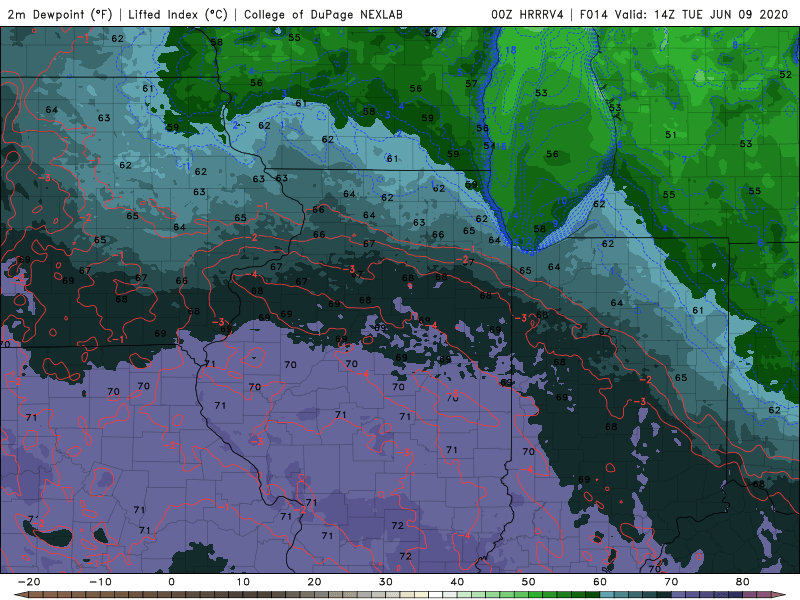Click the '2m Dewpoint (°F)' title text

coord(60,14)
